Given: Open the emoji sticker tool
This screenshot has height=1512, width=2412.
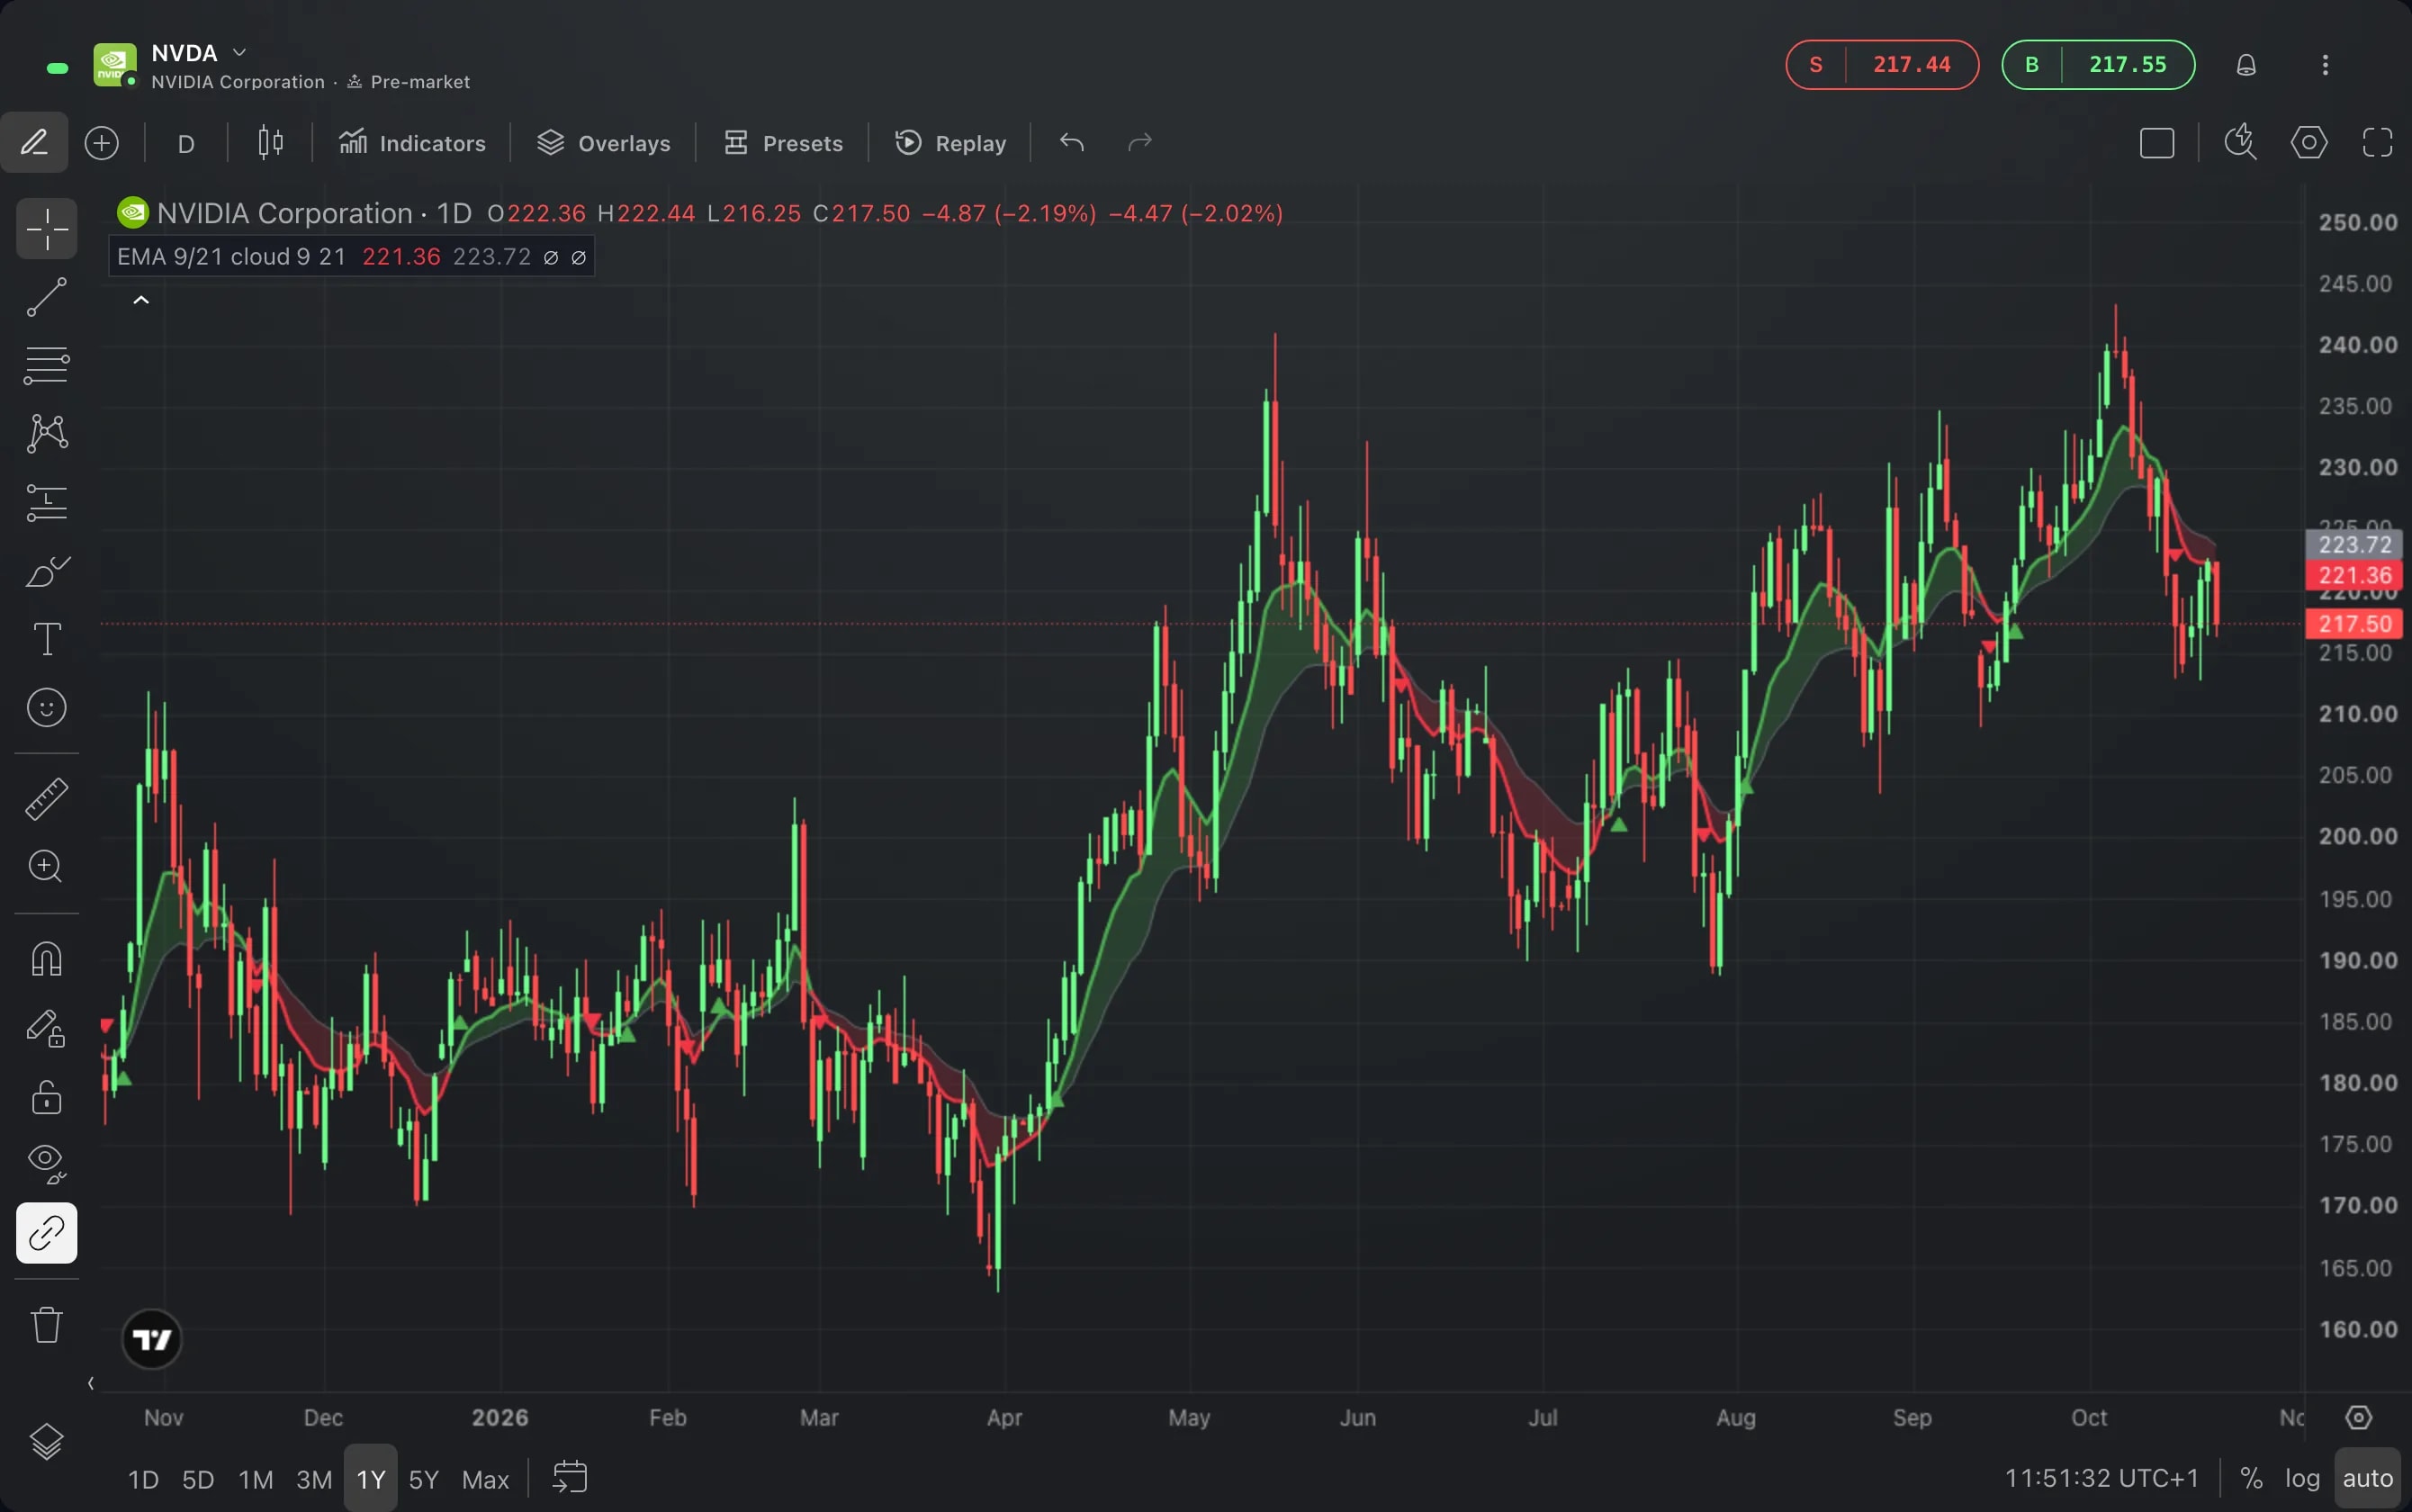Looking at the screenshot, I should 46,708.
